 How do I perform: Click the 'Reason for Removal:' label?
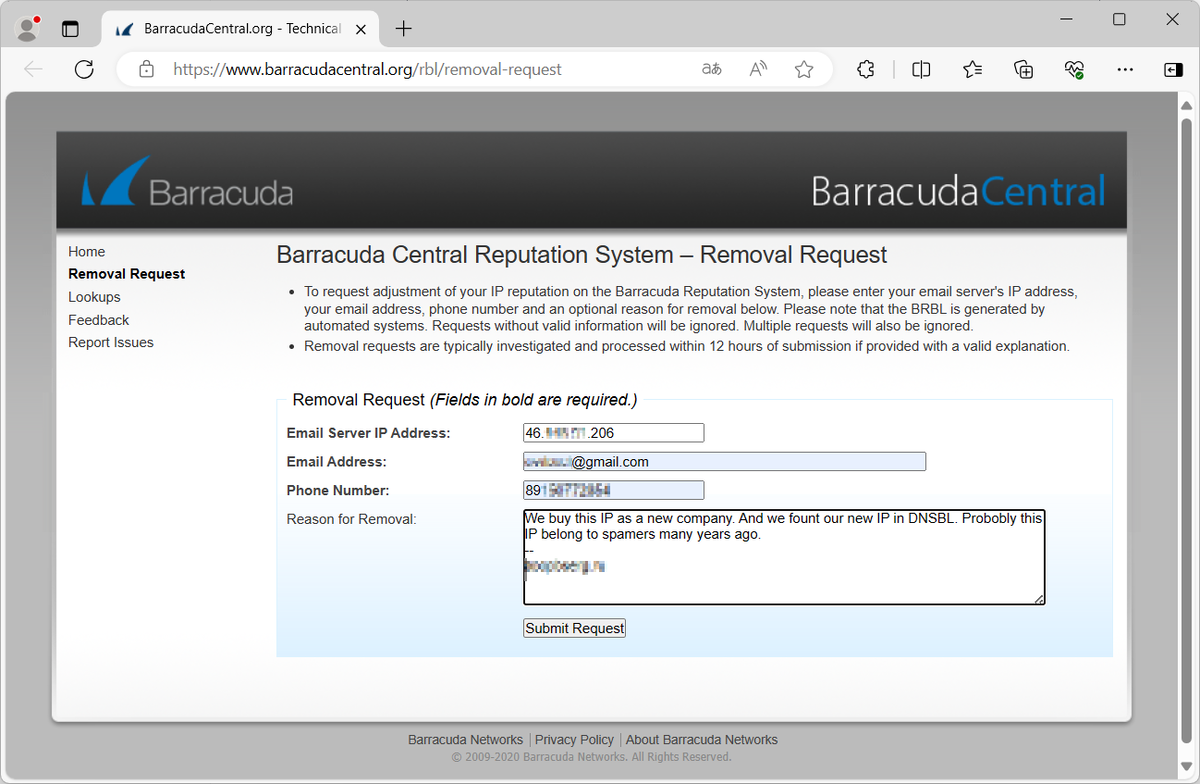(351, 519)
